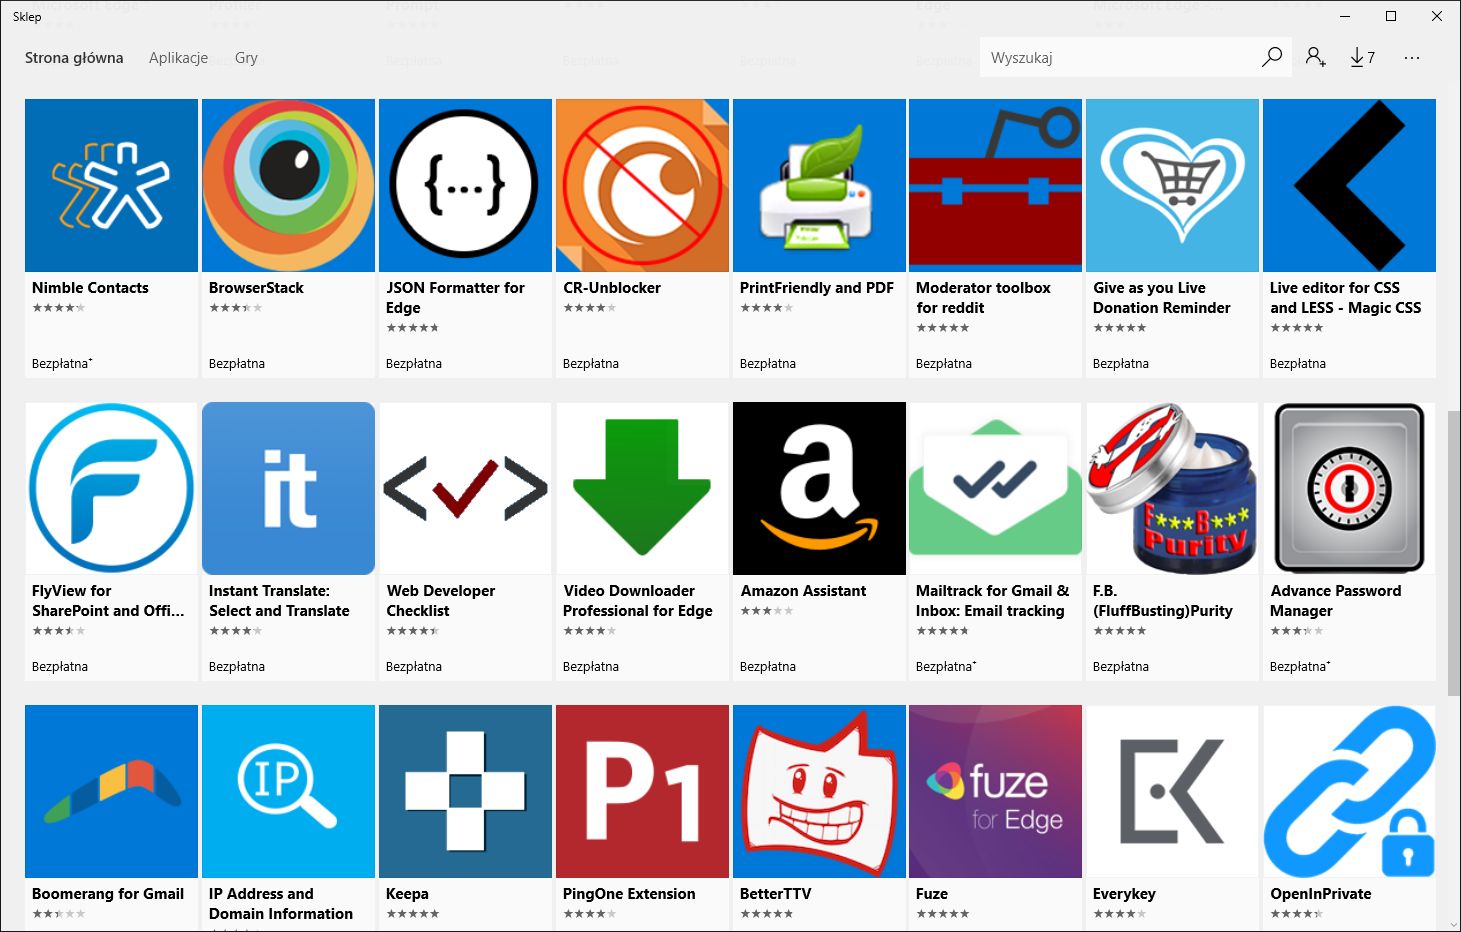
Task: Select the PingOne Extension P1 icon
Action: pos(642,791)
